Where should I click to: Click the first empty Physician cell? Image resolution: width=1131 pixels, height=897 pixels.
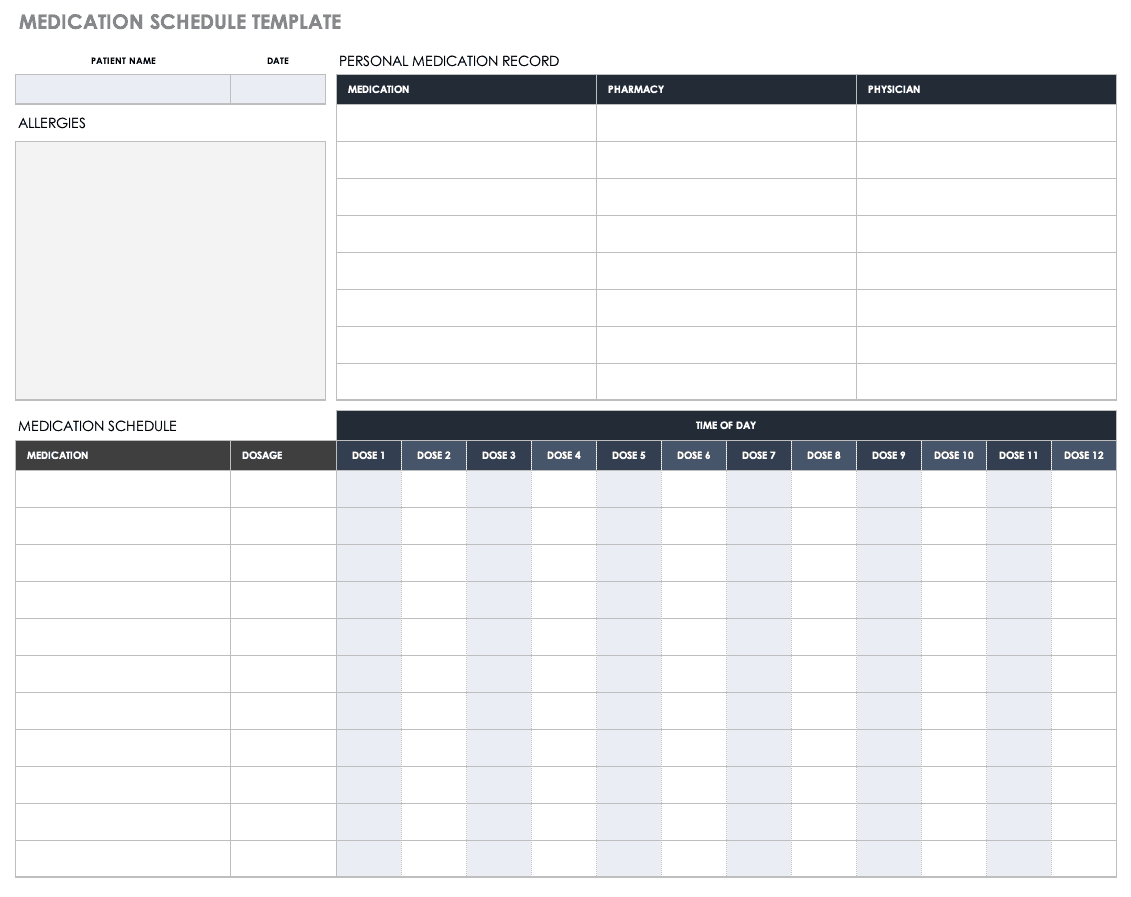coord(985,122)
